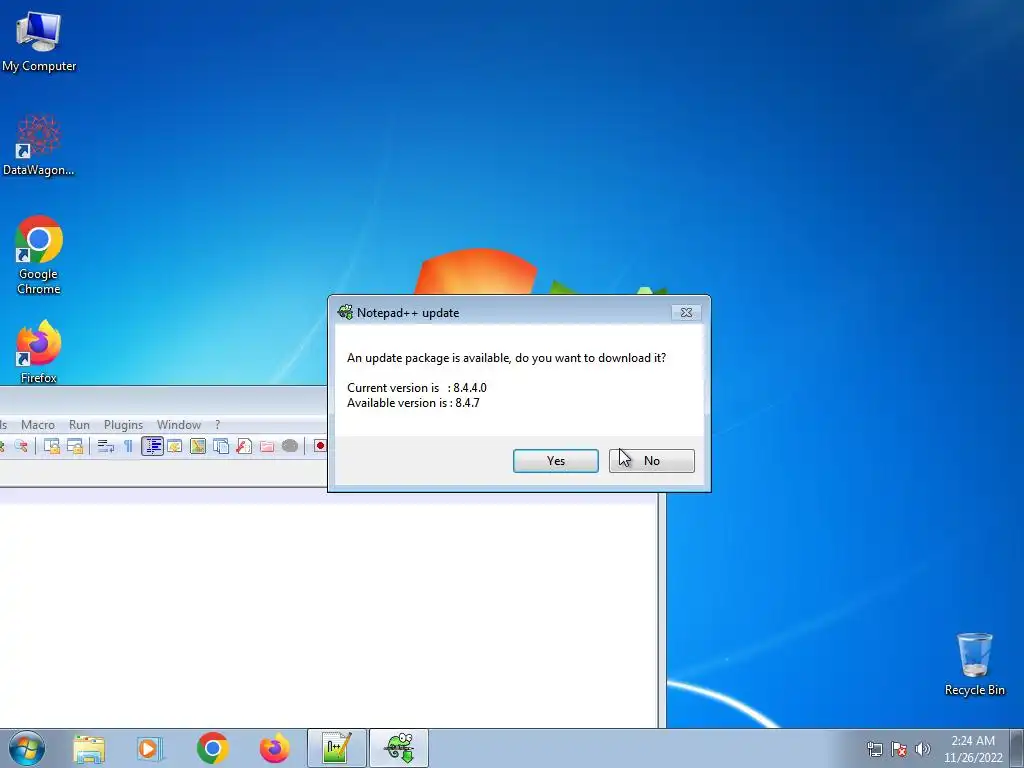
Task: Click the Zoom Out magnifier toolbar icon
Action: pyautogui.click(x=22, y=446)
